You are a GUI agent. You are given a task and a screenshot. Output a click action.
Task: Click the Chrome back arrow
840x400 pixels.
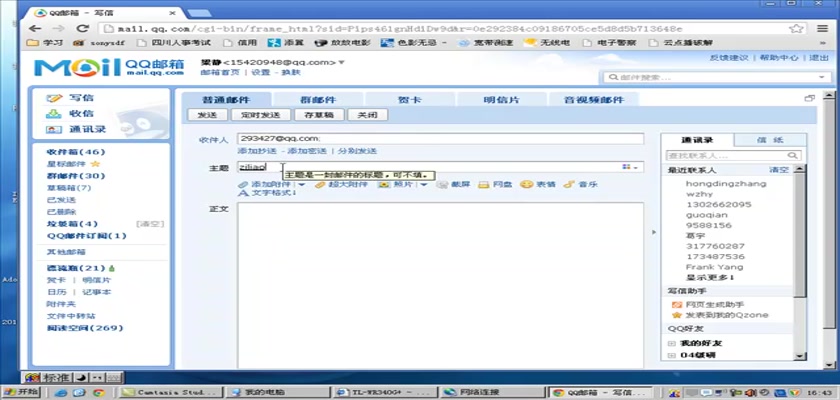(35, 28)
